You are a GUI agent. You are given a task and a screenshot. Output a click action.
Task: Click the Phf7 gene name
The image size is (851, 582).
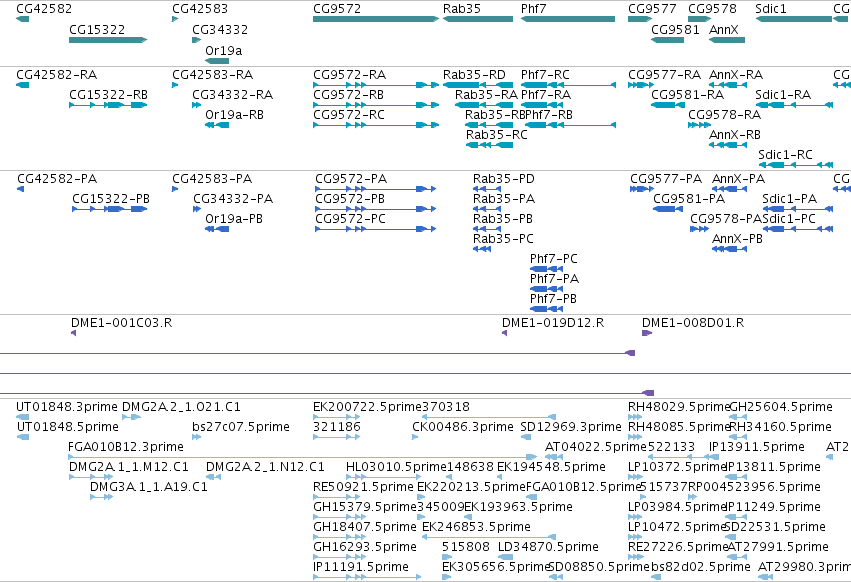pyautogui.click(x=534, y=9)
